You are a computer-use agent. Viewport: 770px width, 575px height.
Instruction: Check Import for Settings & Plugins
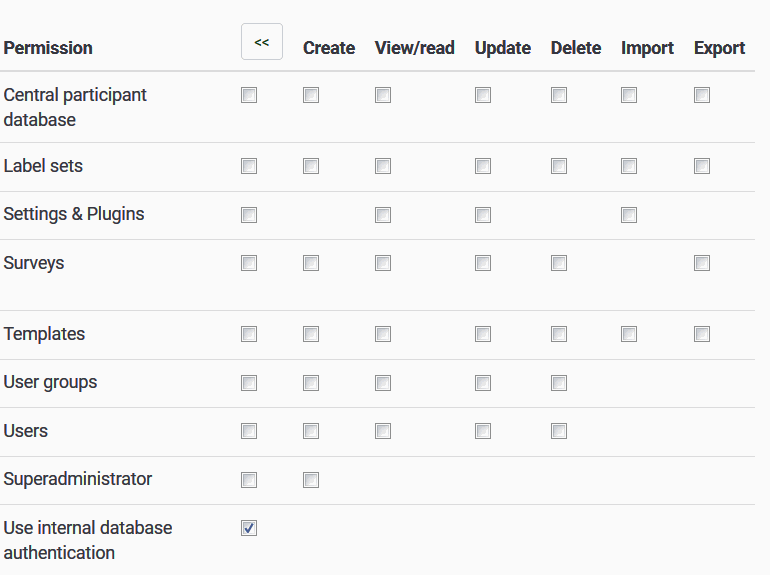click(x=629, y=215)
